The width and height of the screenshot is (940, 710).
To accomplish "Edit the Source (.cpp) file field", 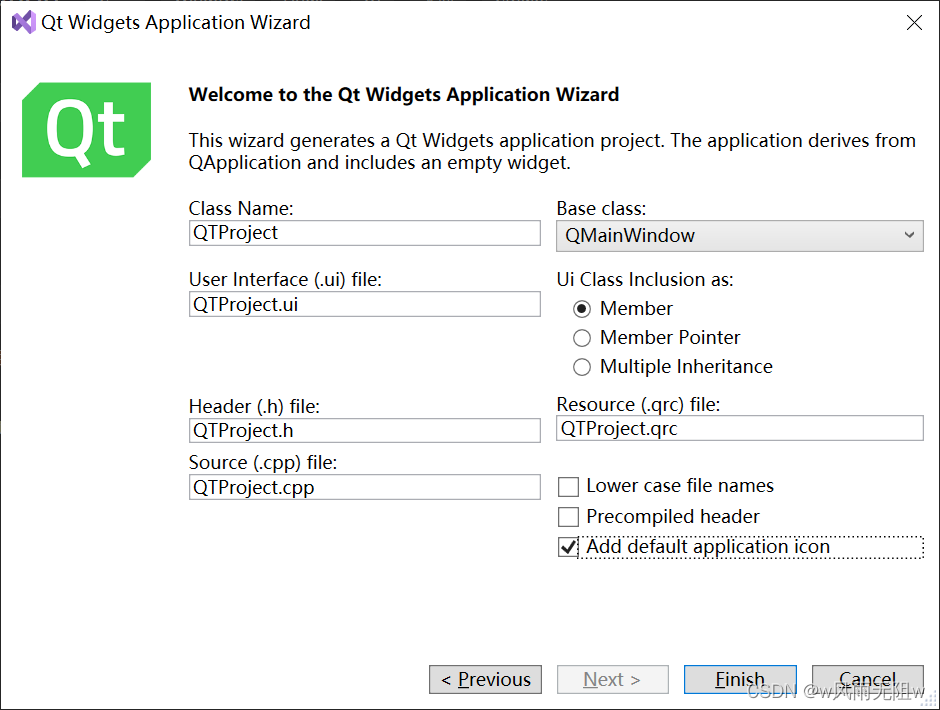I will pos(364,487).
